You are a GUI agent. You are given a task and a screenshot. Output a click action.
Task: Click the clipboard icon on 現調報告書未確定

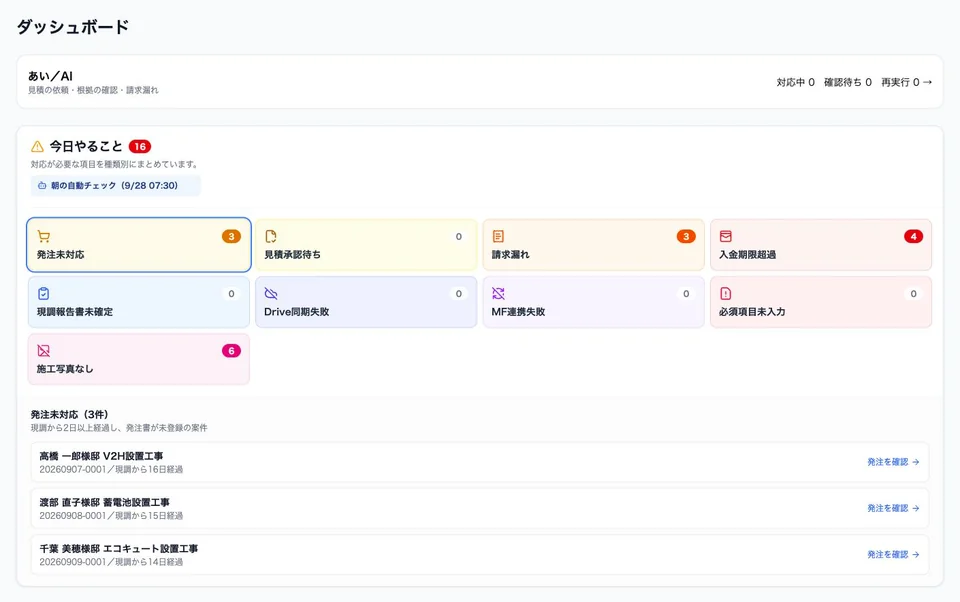(x=43, y=293)
